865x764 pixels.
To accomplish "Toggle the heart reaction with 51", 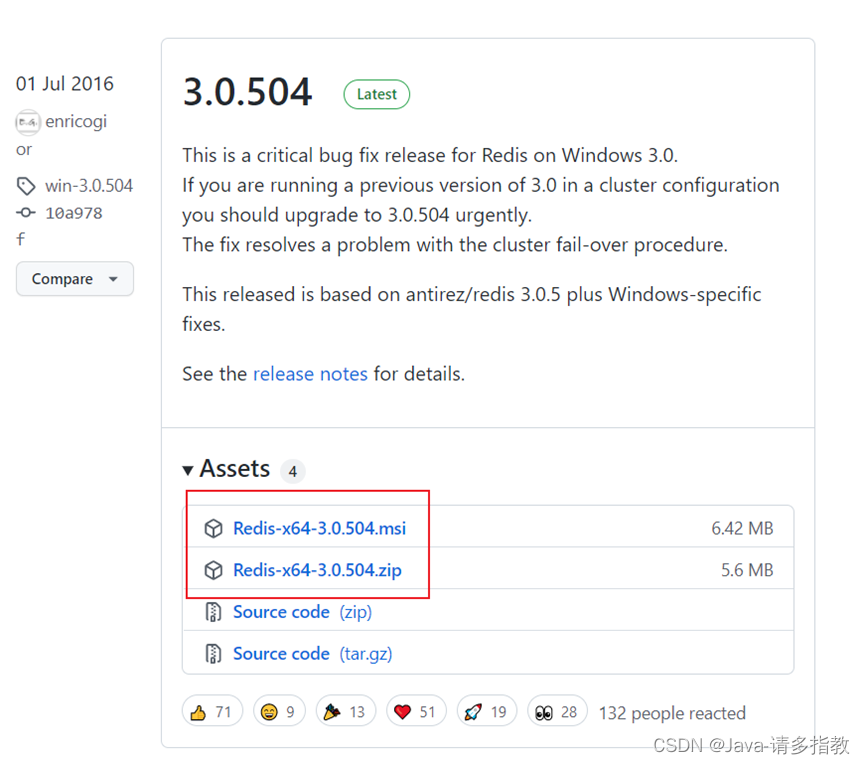I will point(414,712).
